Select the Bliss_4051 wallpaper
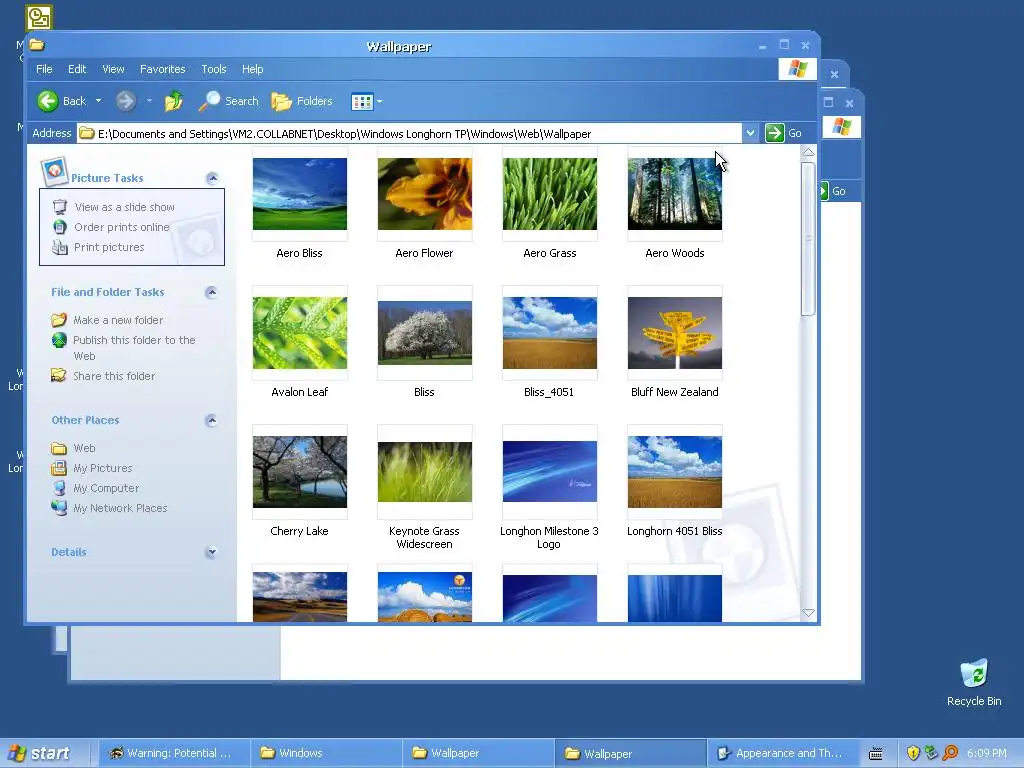This screenshot has width=1024, height=768. point(550,333)
